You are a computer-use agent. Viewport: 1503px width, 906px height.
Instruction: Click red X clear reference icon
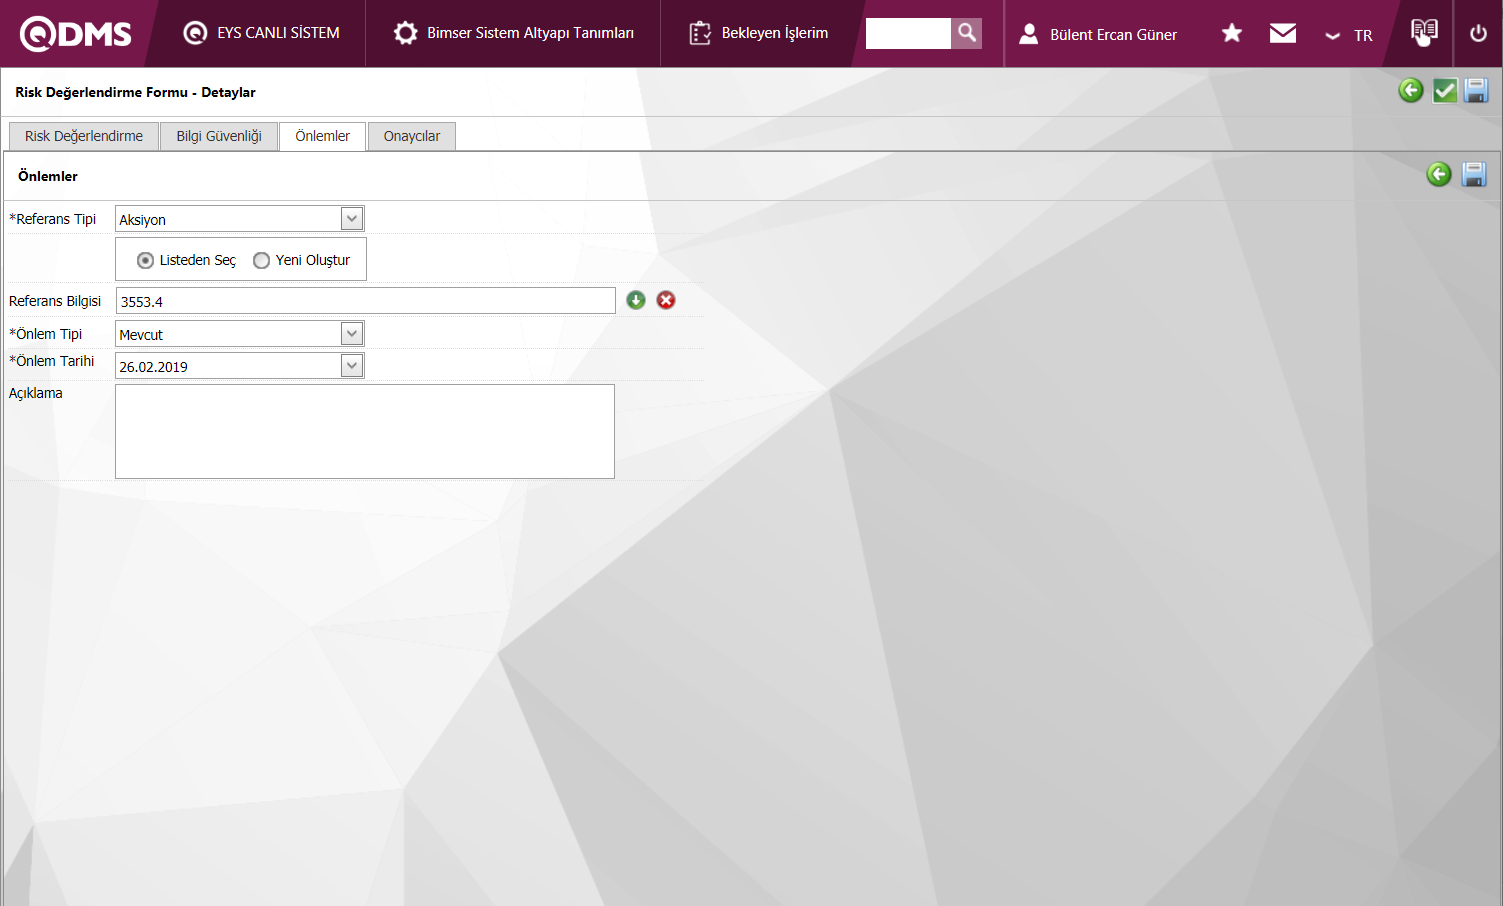coord(666,300)
